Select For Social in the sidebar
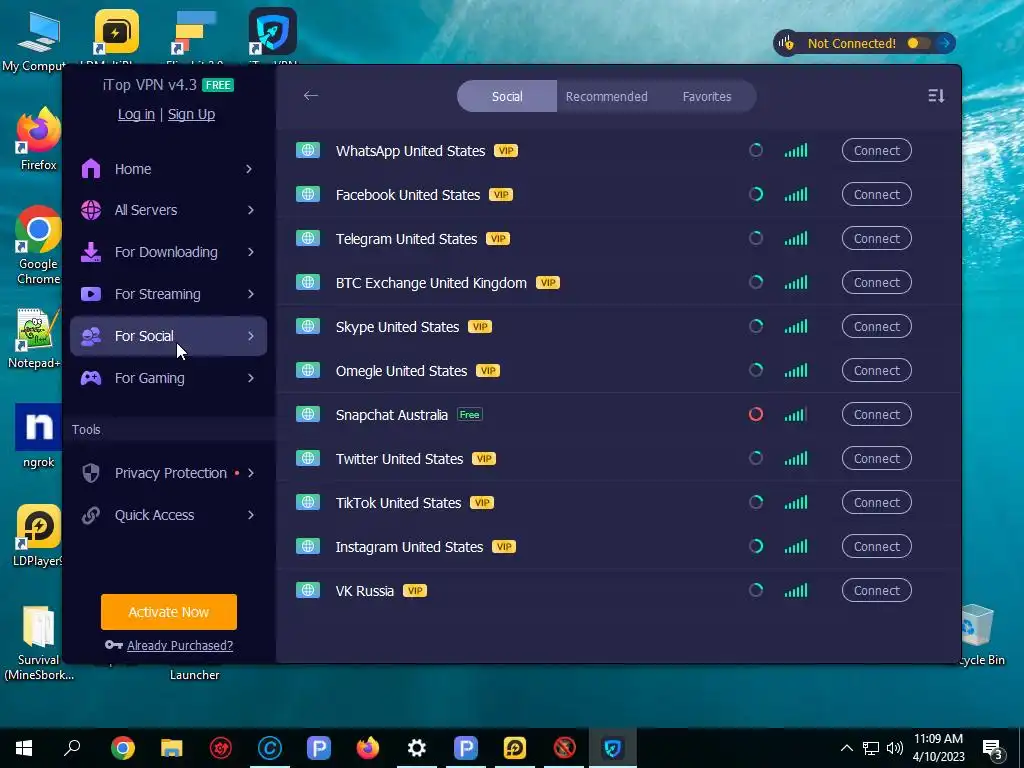The image size is (1024, 768). (168, 336)
